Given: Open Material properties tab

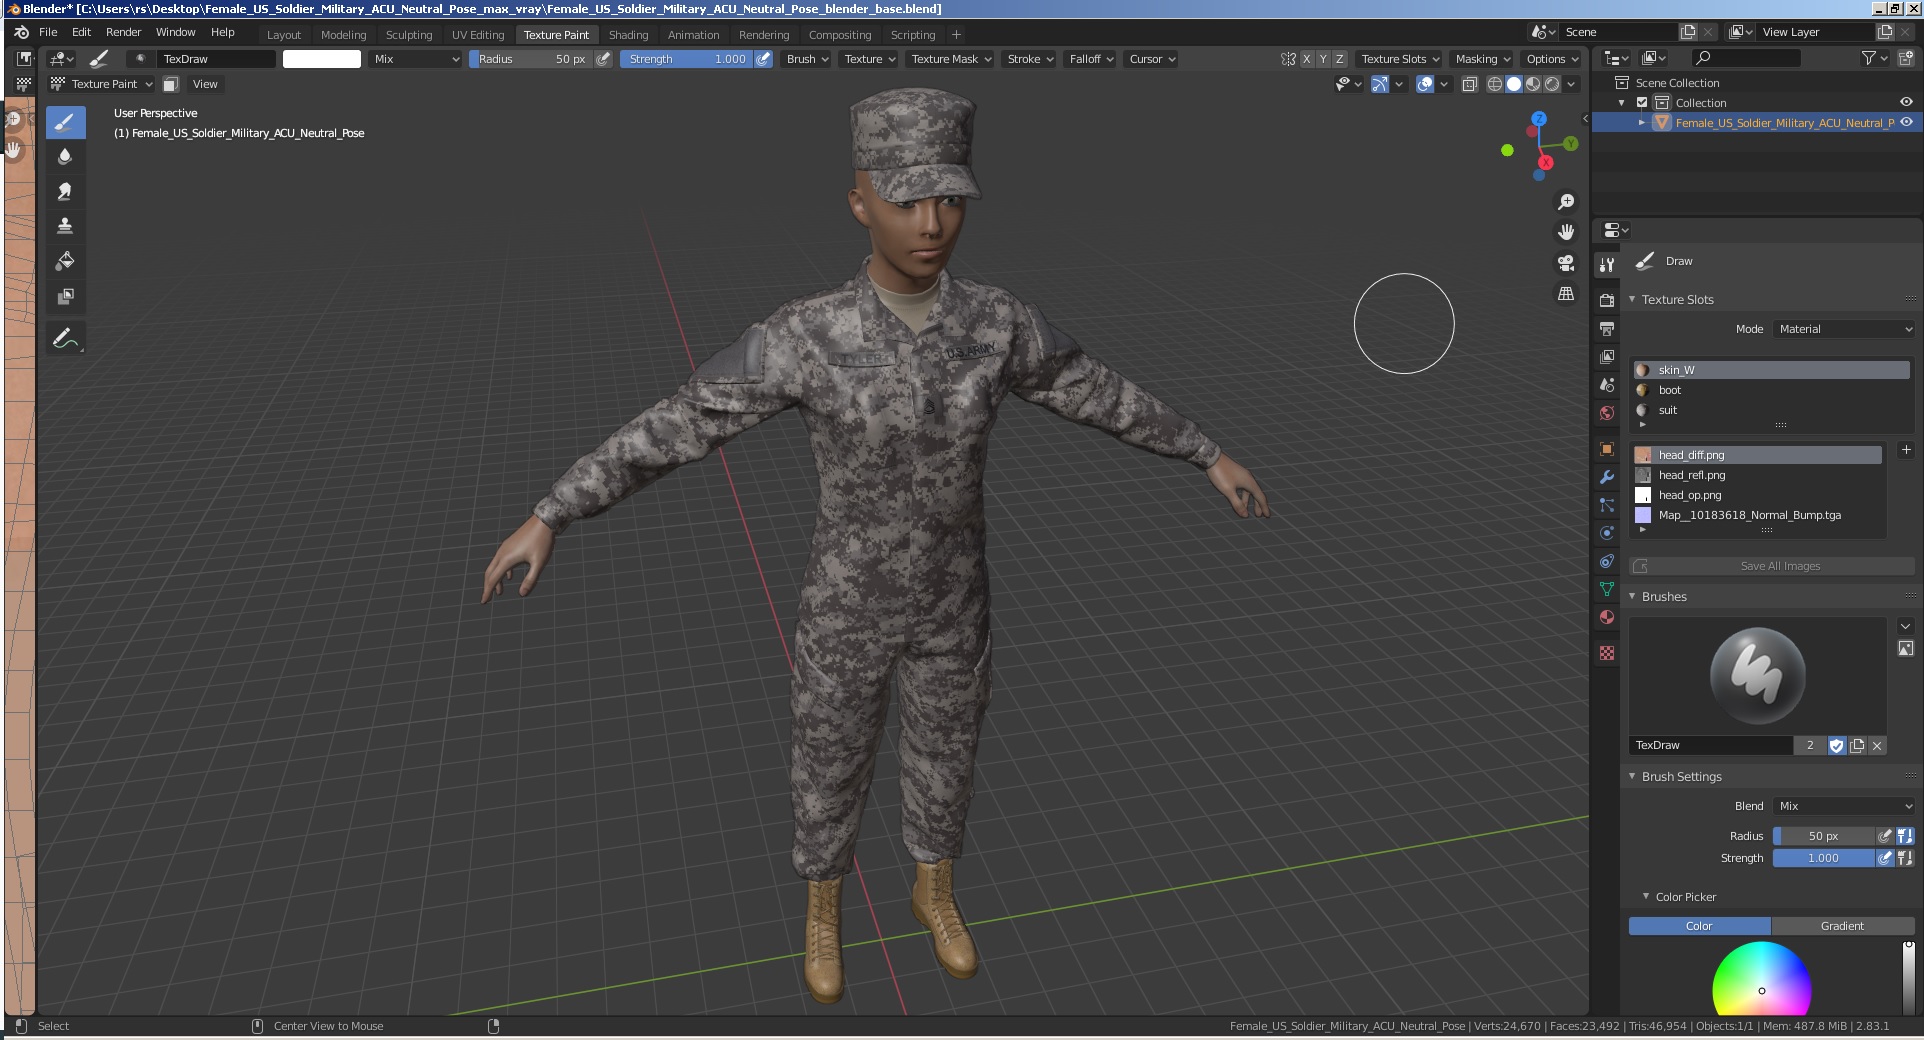Looking at the screenshot, I should click(x=1607, y=617).
